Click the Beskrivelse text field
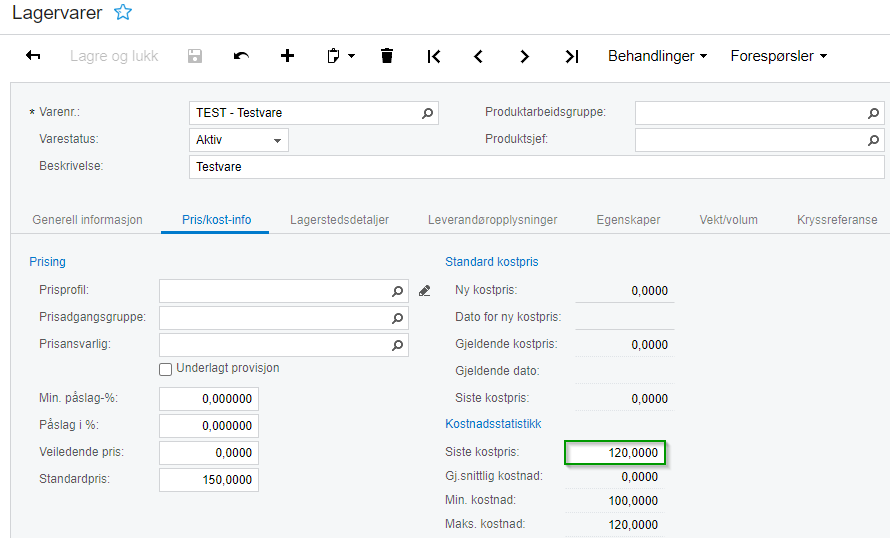This screenshot has width=890, height=538. click(x=536, y=167)
